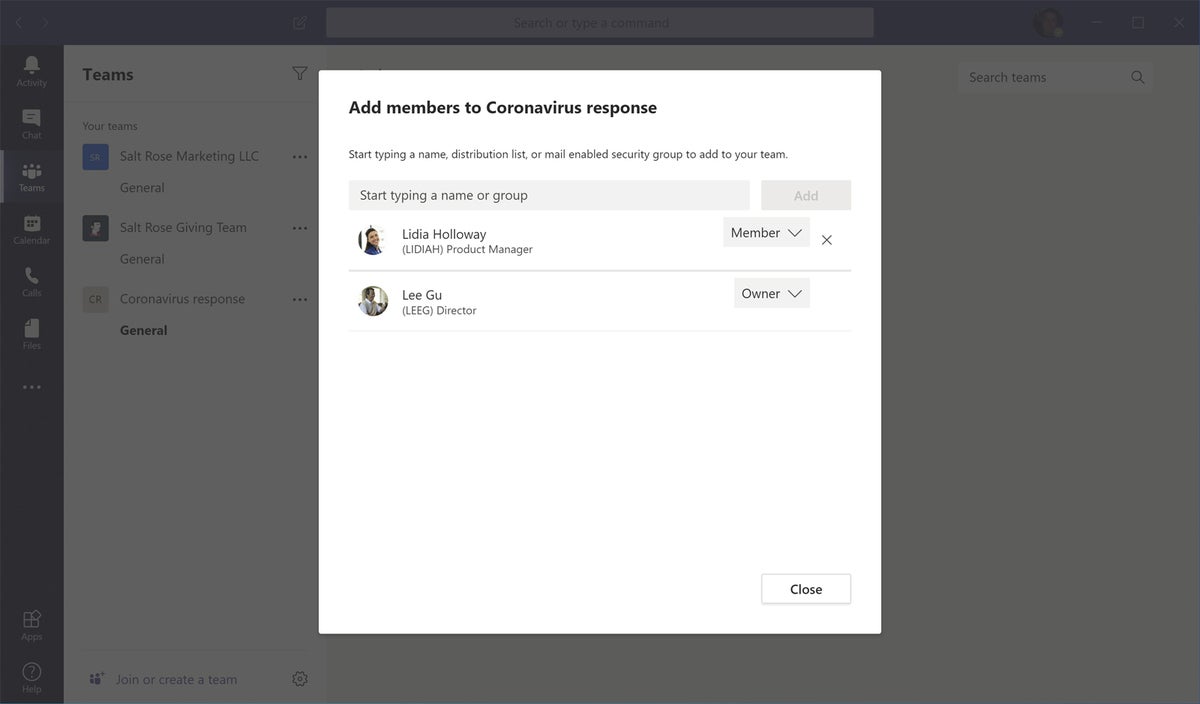1200x704 pixels.
Task: Click the name or group input field
Action: (549, 195)
